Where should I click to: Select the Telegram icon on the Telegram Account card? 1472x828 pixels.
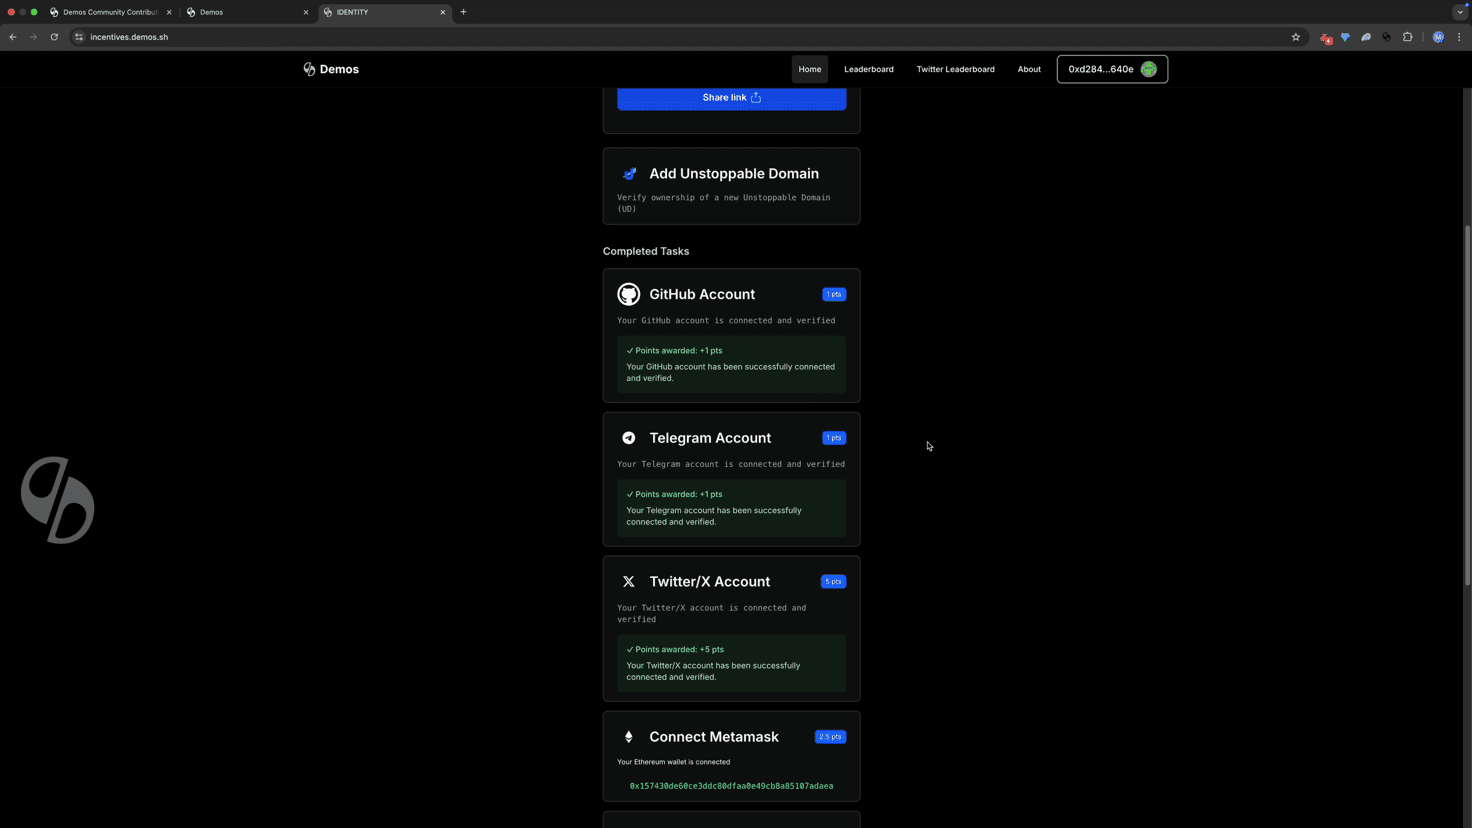click(629, 438)
